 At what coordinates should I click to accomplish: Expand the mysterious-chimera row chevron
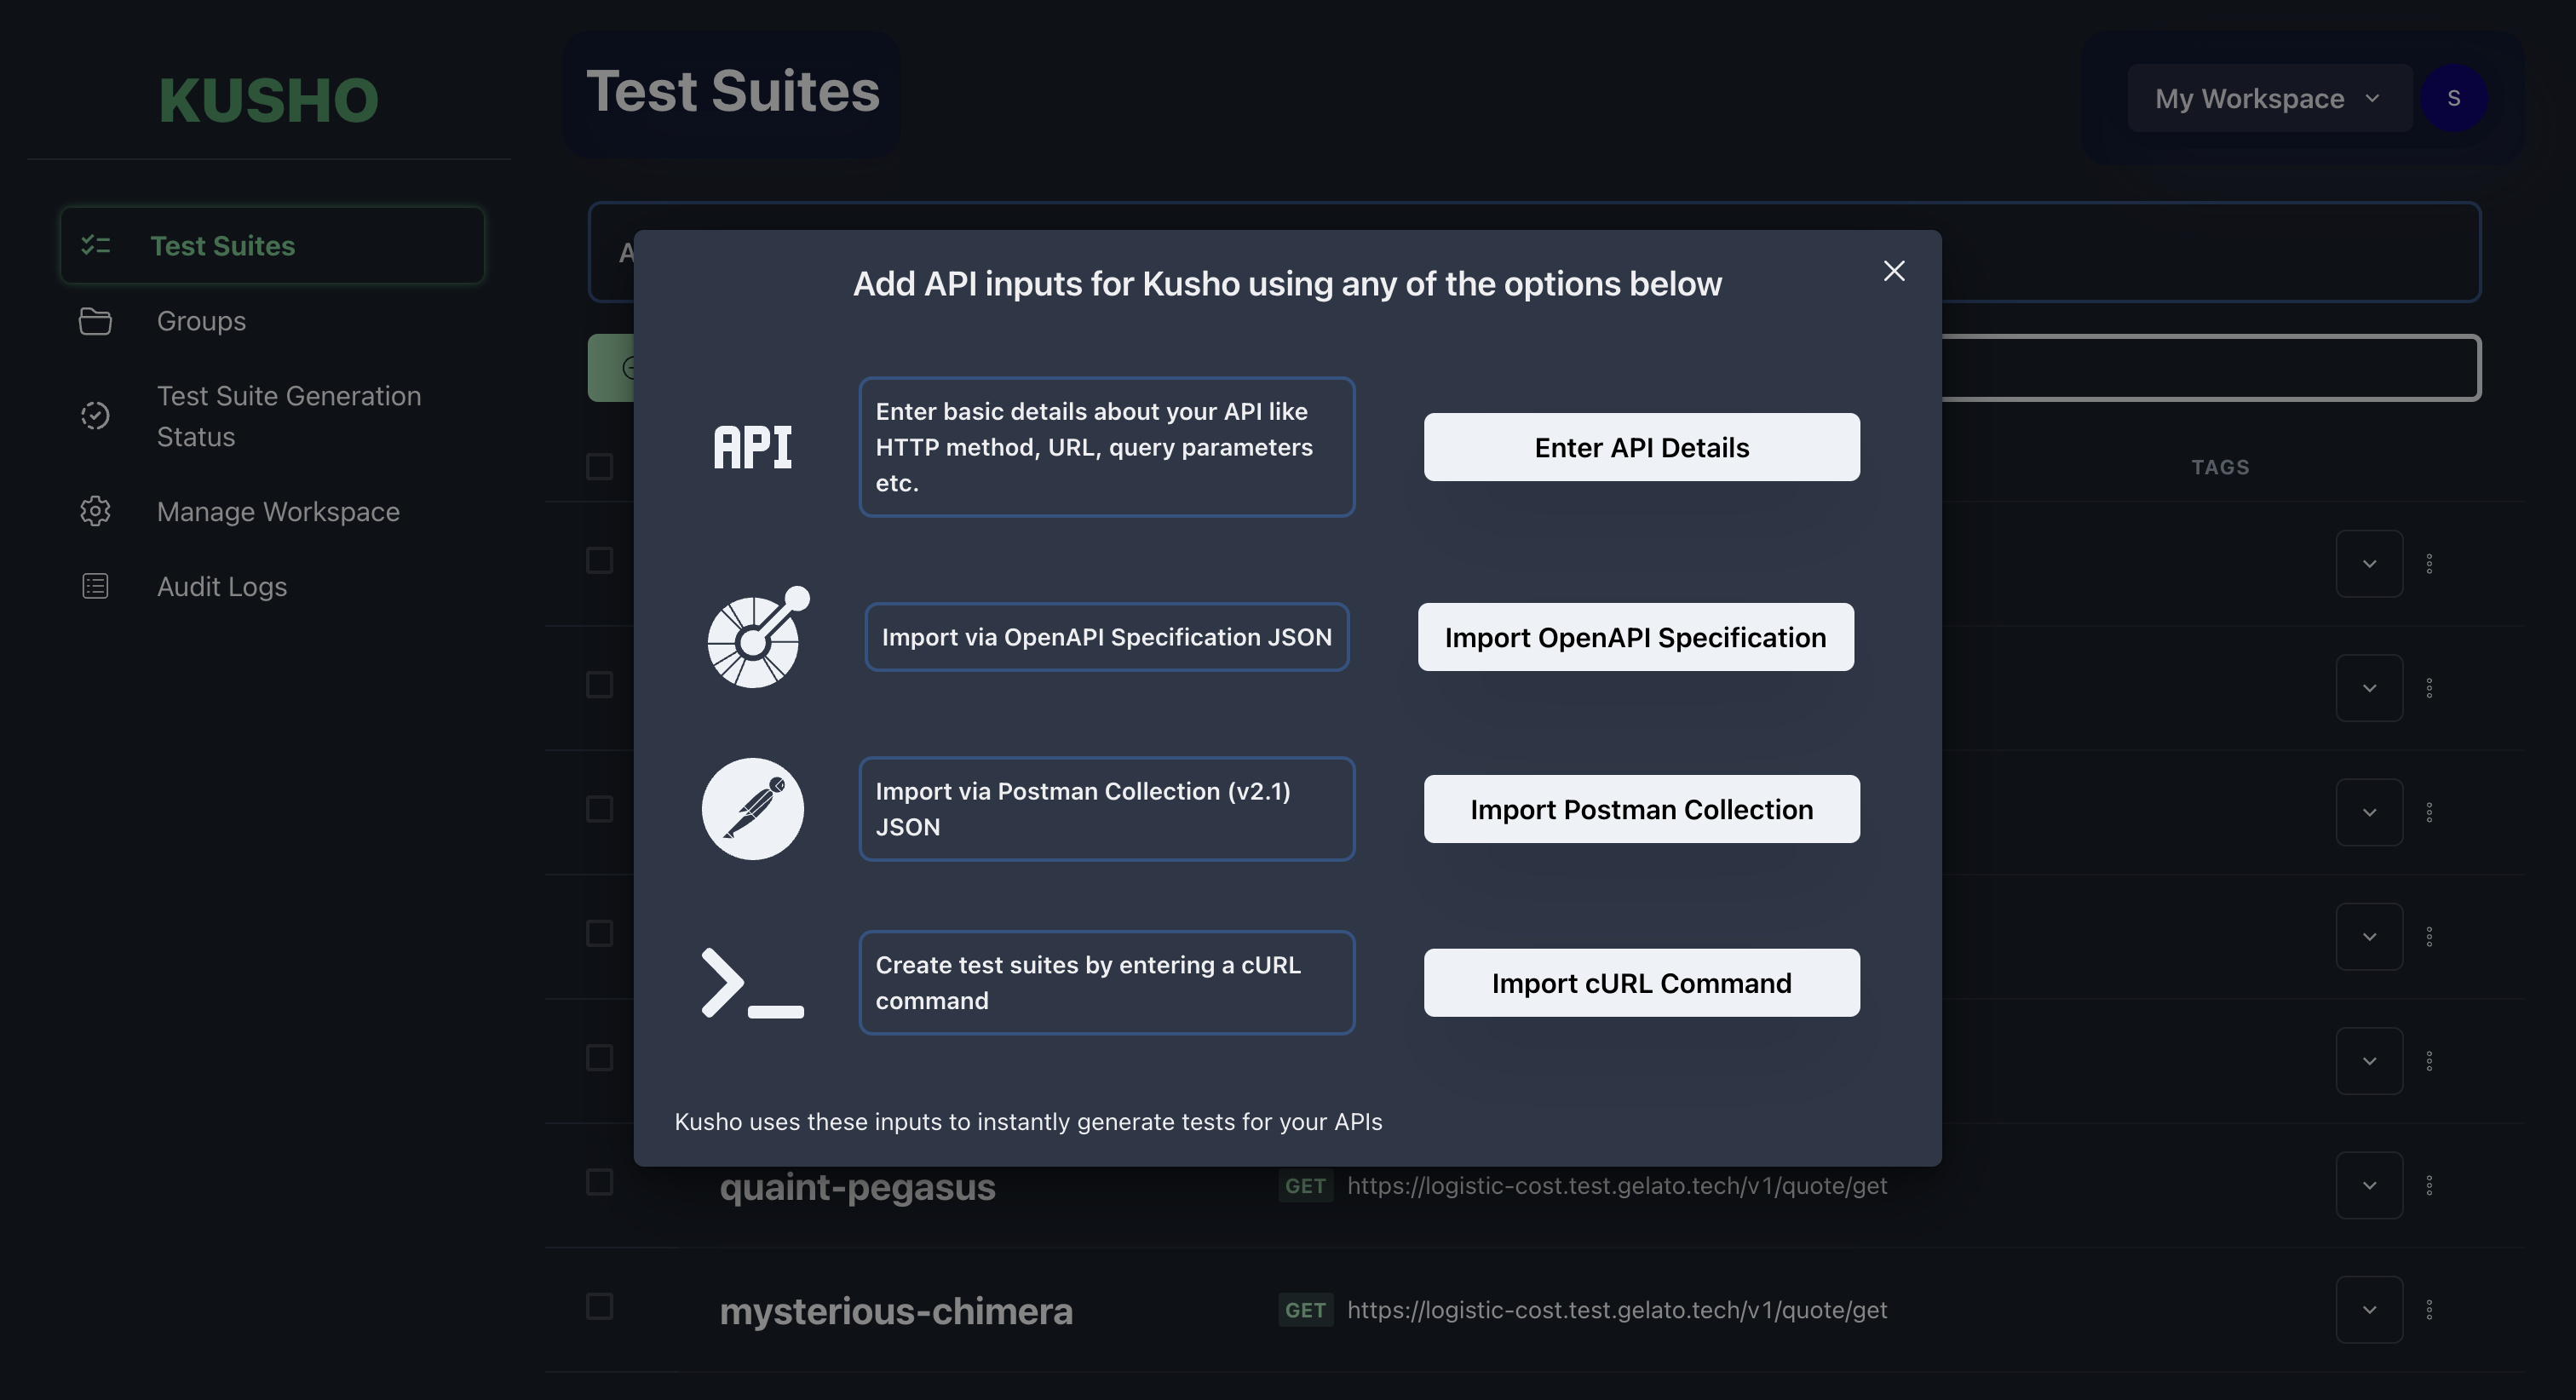click(2369, 1309)
